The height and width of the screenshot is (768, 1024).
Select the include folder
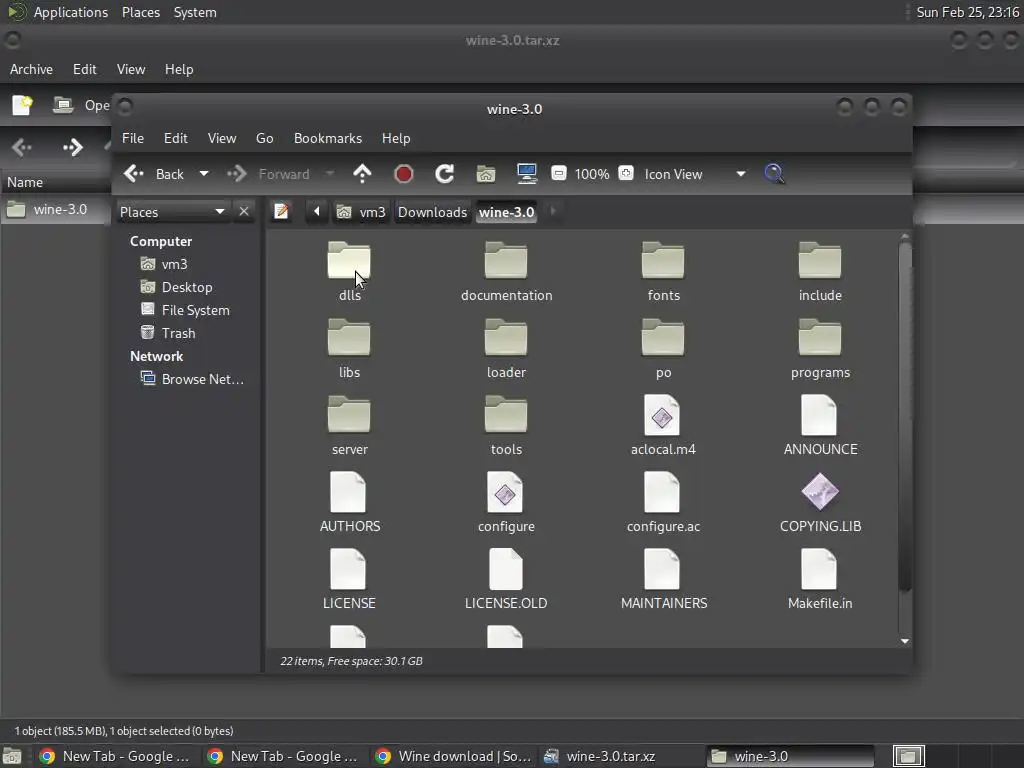click(x=820, y=270)
